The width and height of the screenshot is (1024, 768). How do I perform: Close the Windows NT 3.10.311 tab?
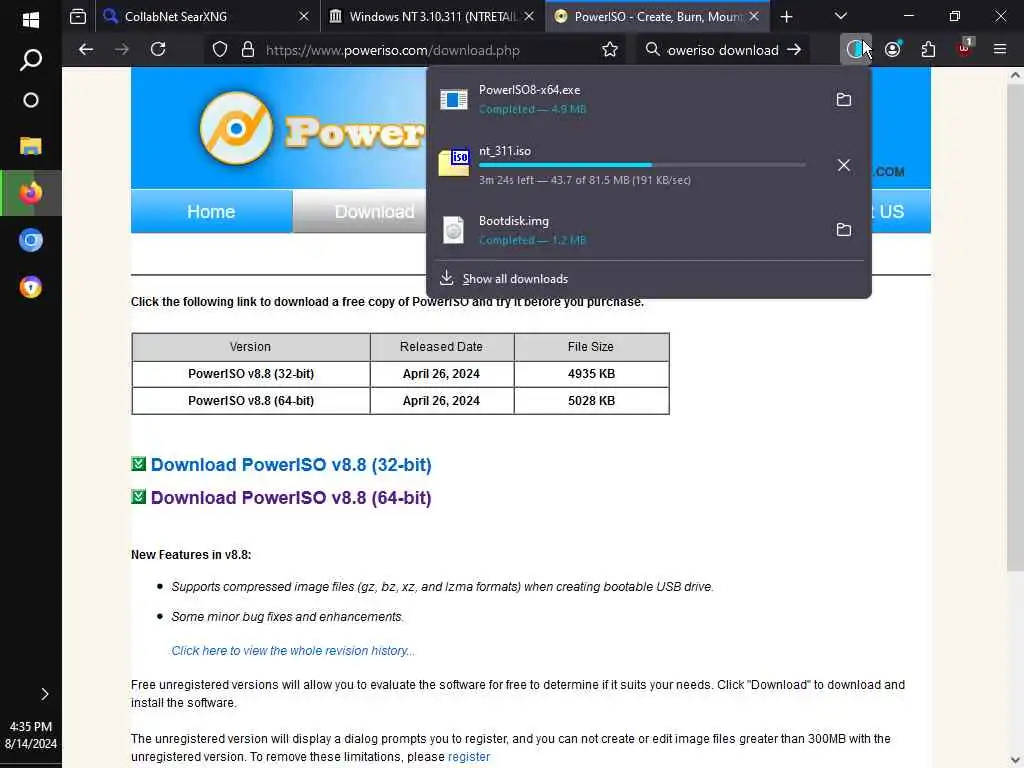tap(529, 16)
